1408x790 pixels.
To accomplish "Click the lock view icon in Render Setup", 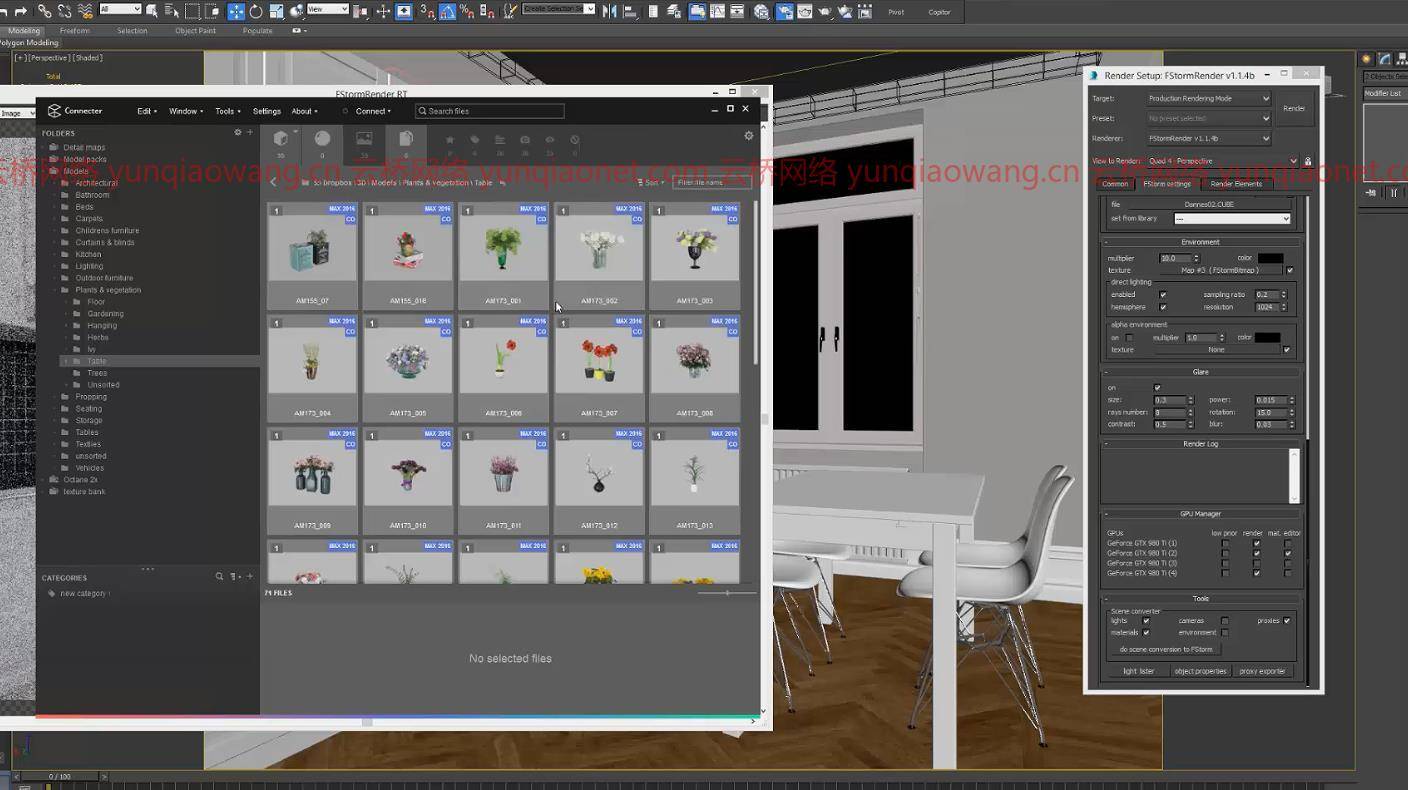I will (1308, 161).
